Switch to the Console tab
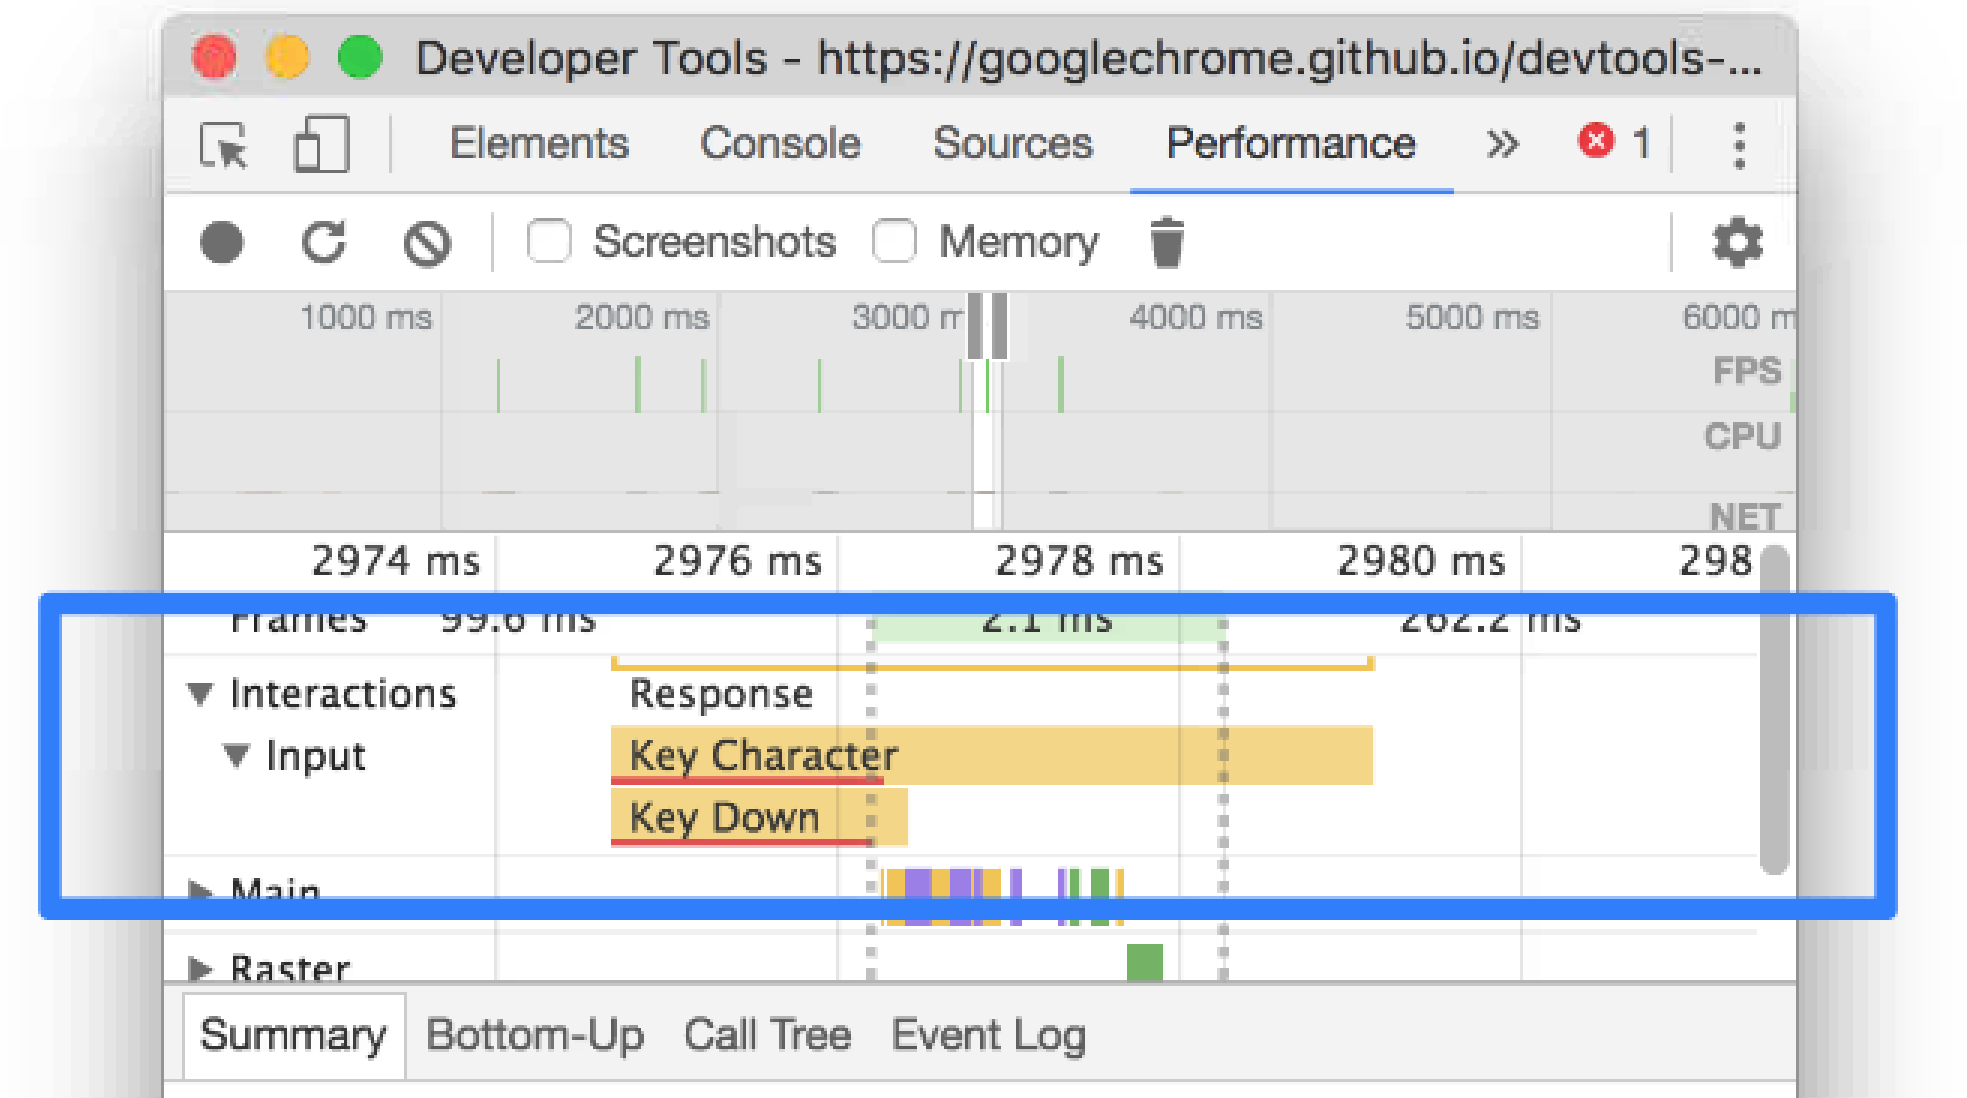The width and height of the screenshot is (1967, 1098). coord(779,144)
